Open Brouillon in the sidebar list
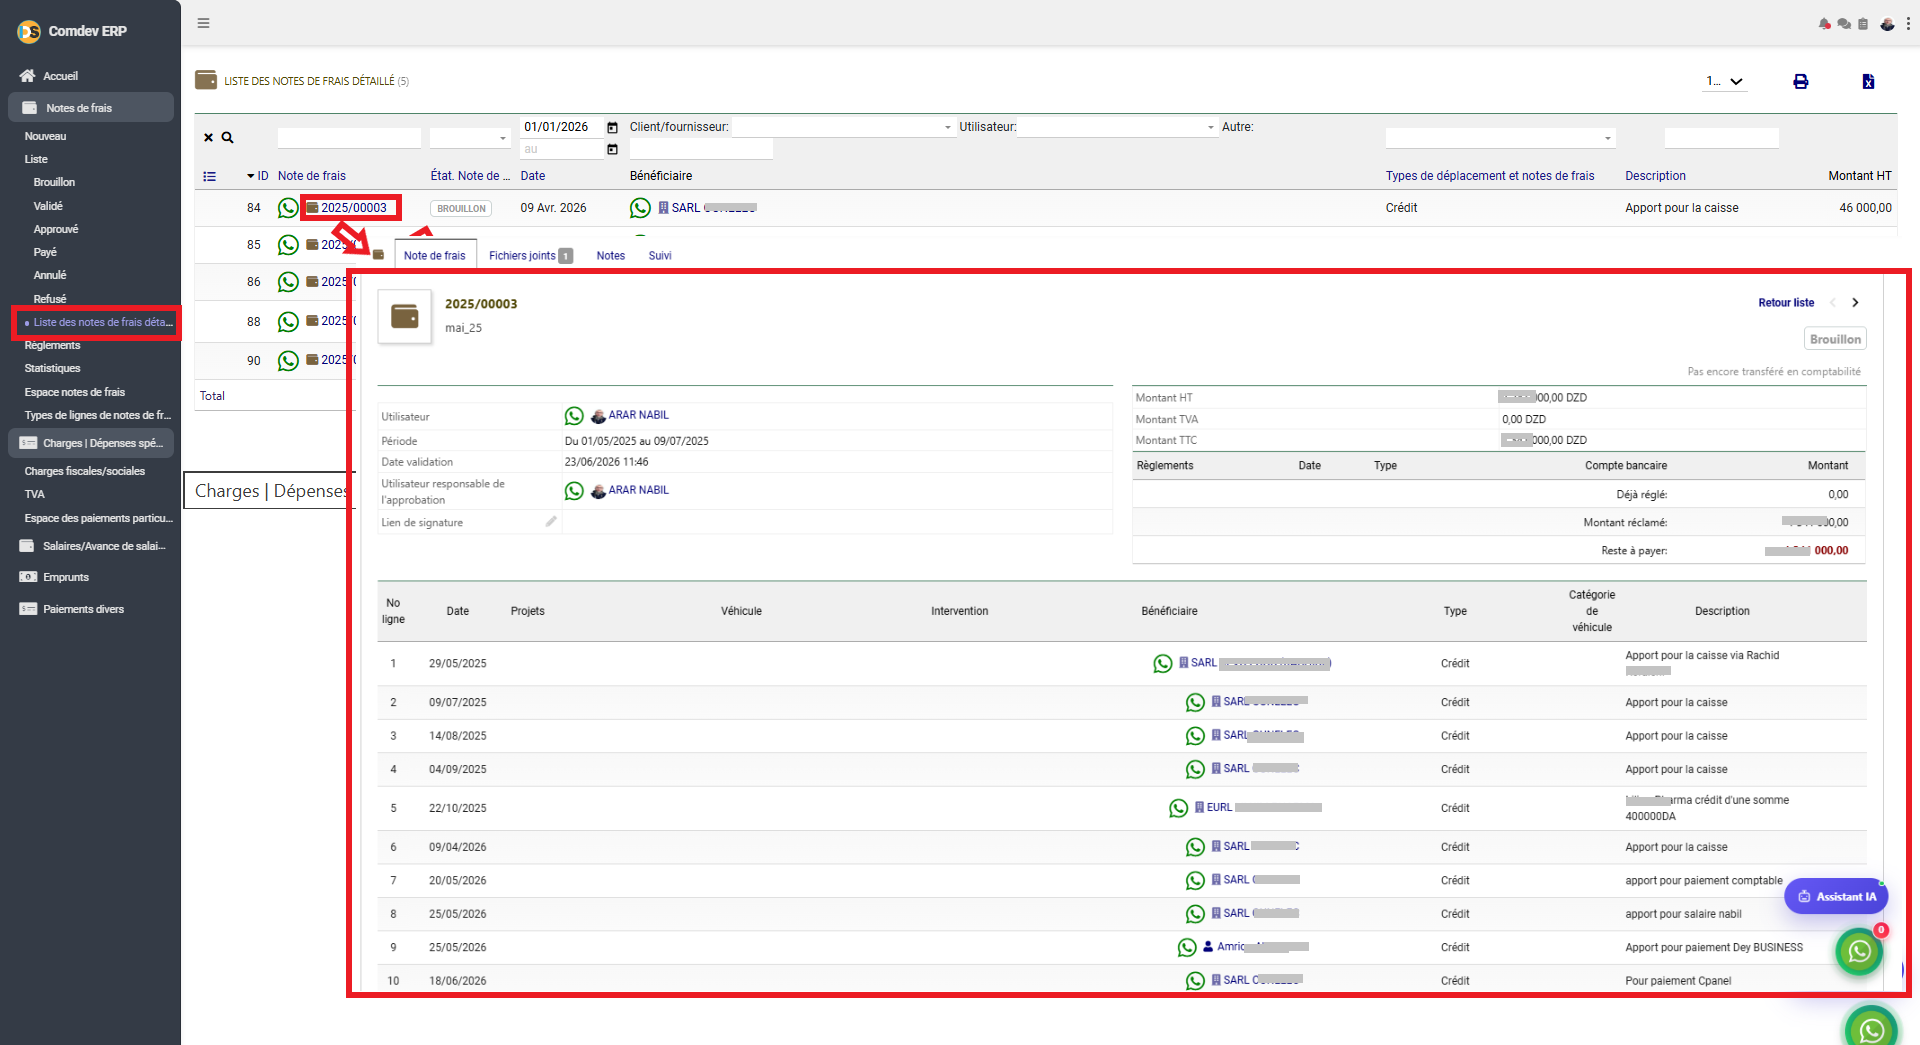 tap(54, 183)
